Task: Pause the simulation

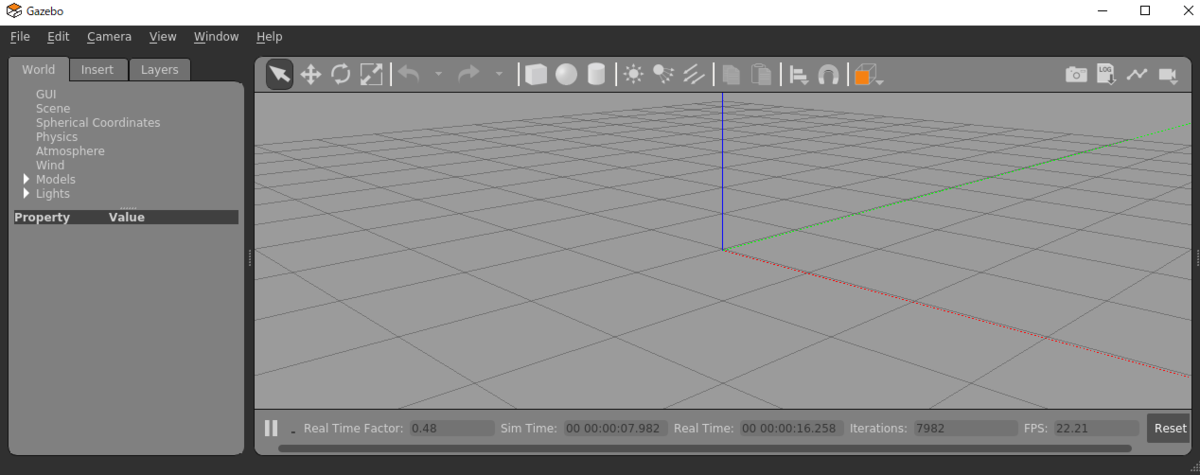Action: [x=271, y=428]
